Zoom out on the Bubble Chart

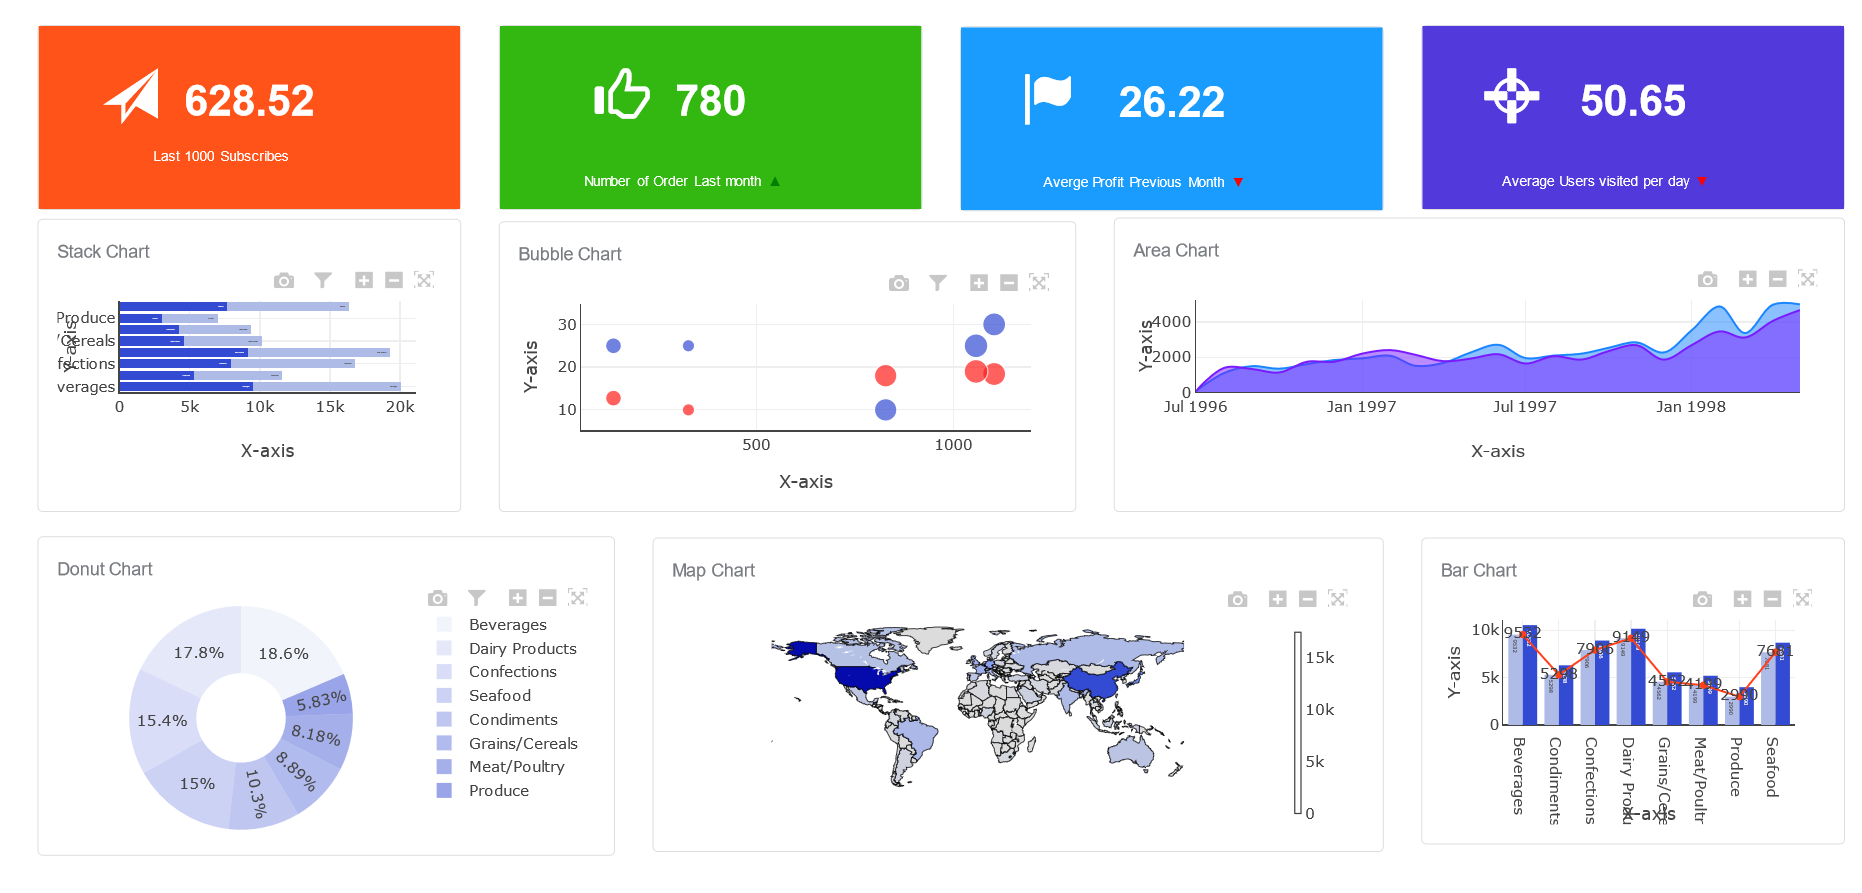point(1009,283)
